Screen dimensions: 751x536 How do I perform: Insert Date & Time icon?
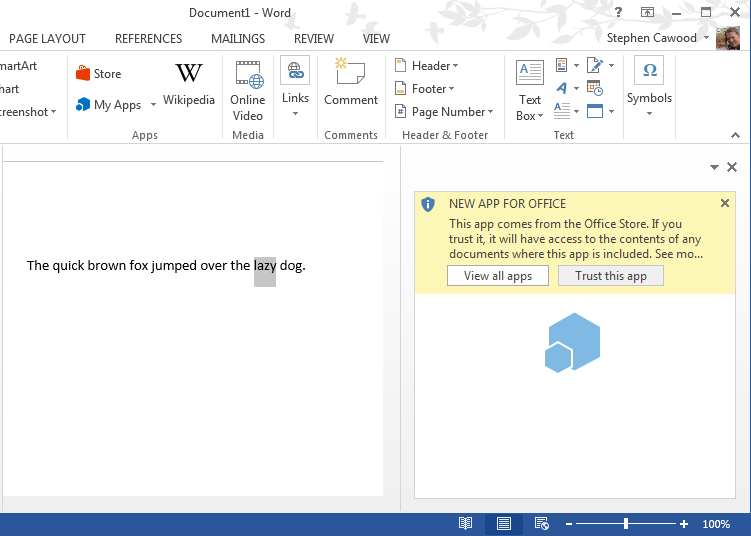[595, 88]
